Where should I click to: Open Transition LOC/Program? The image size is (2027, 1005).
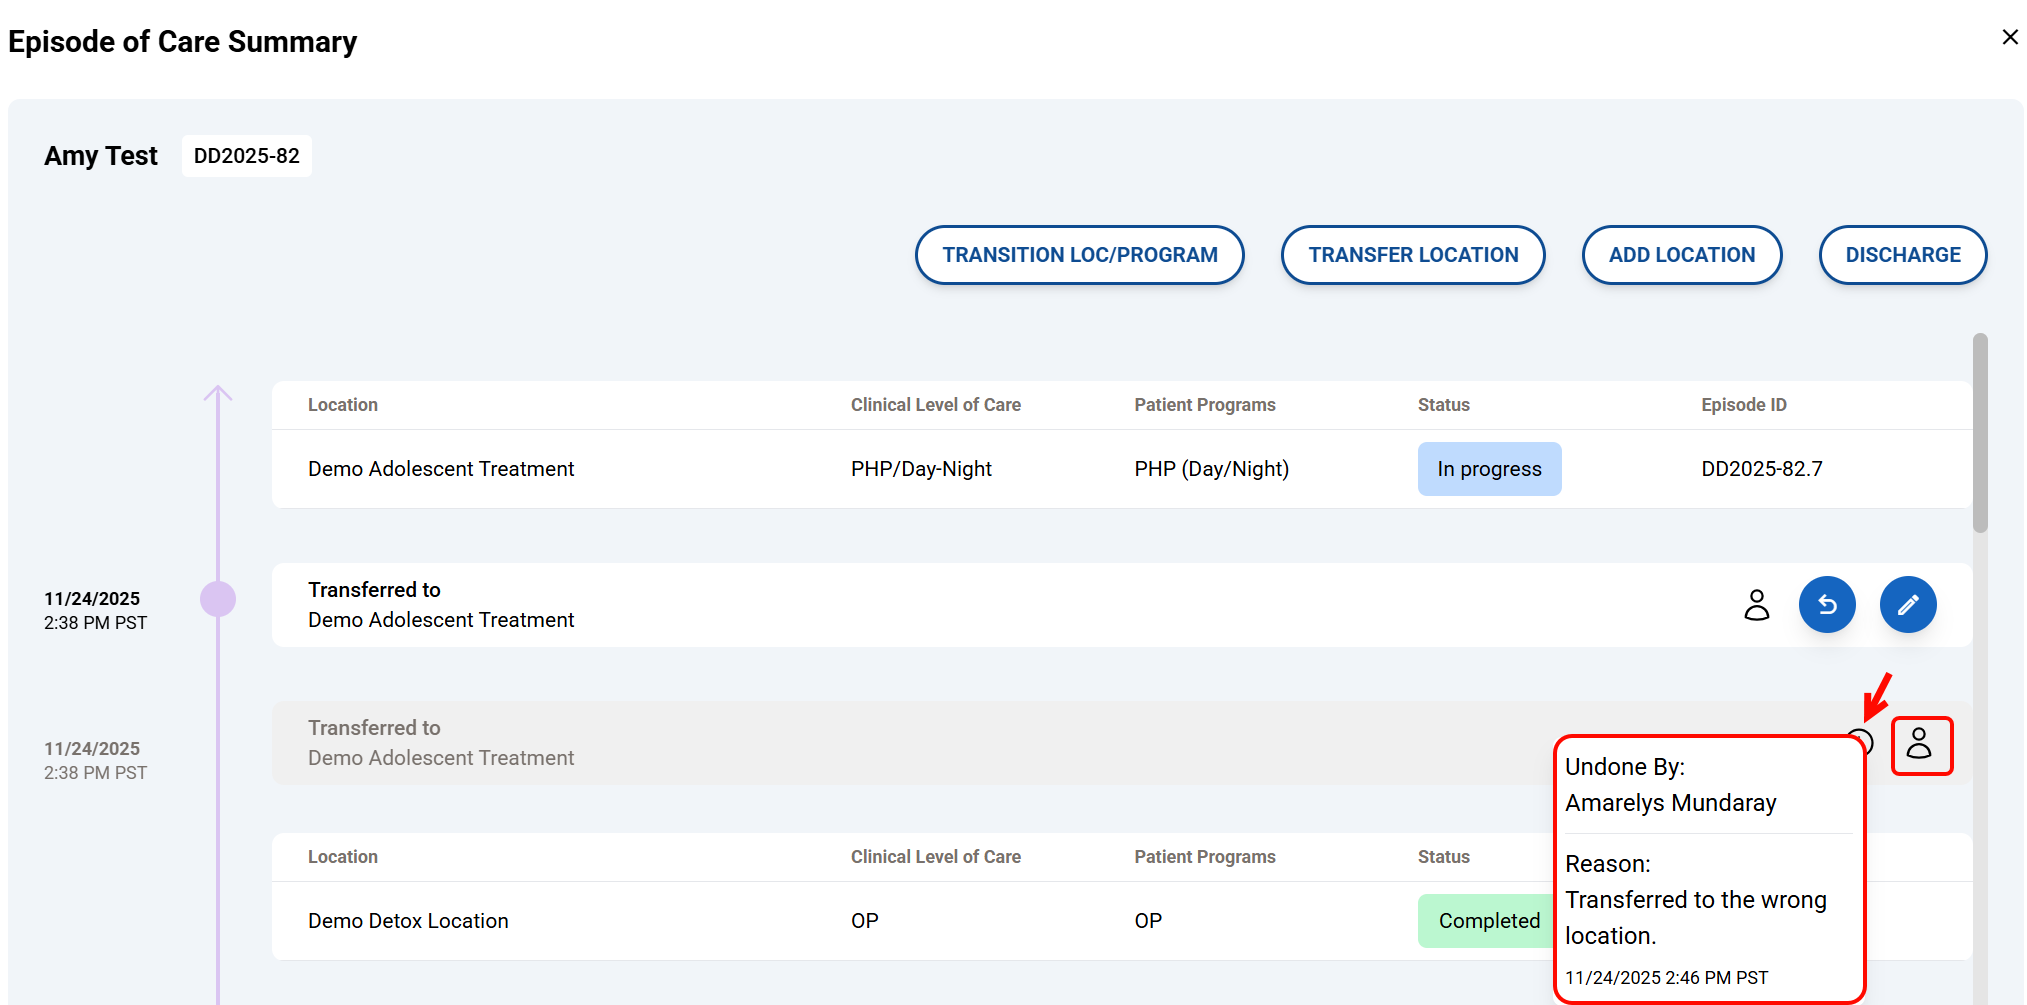[x=1079, y=255]
